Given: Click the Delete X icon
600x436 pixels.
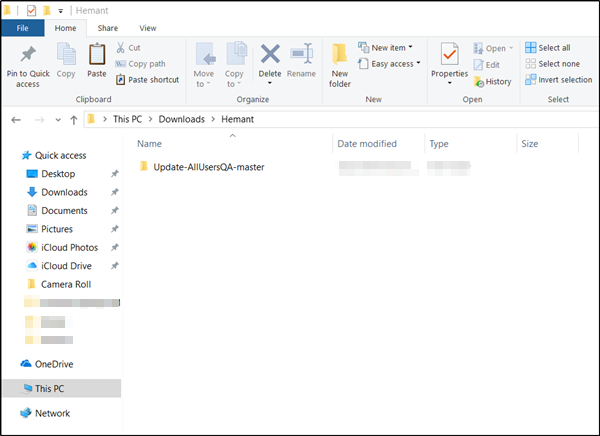Looking at the screenshot, I should pos(270,54).
